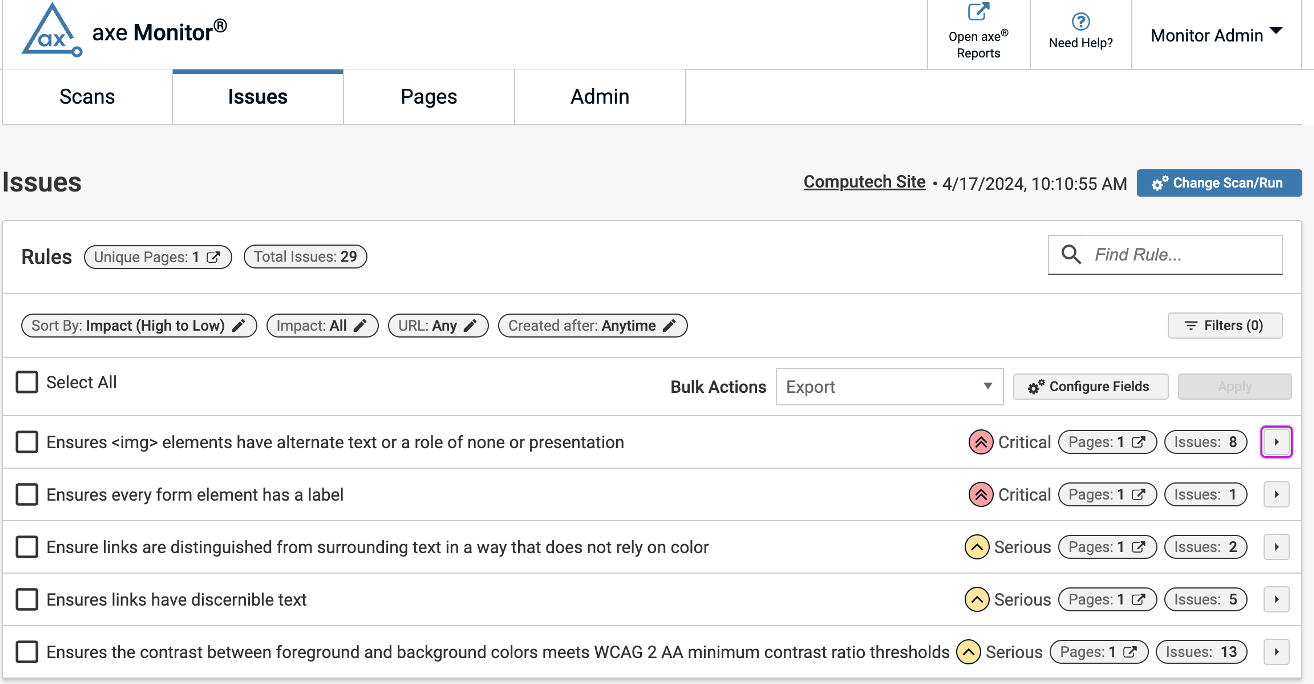This screenshot has width=1314, height=684.
Task: Open Pages: 1 link for discernible text rule
Action: (x=1107, y=600)
